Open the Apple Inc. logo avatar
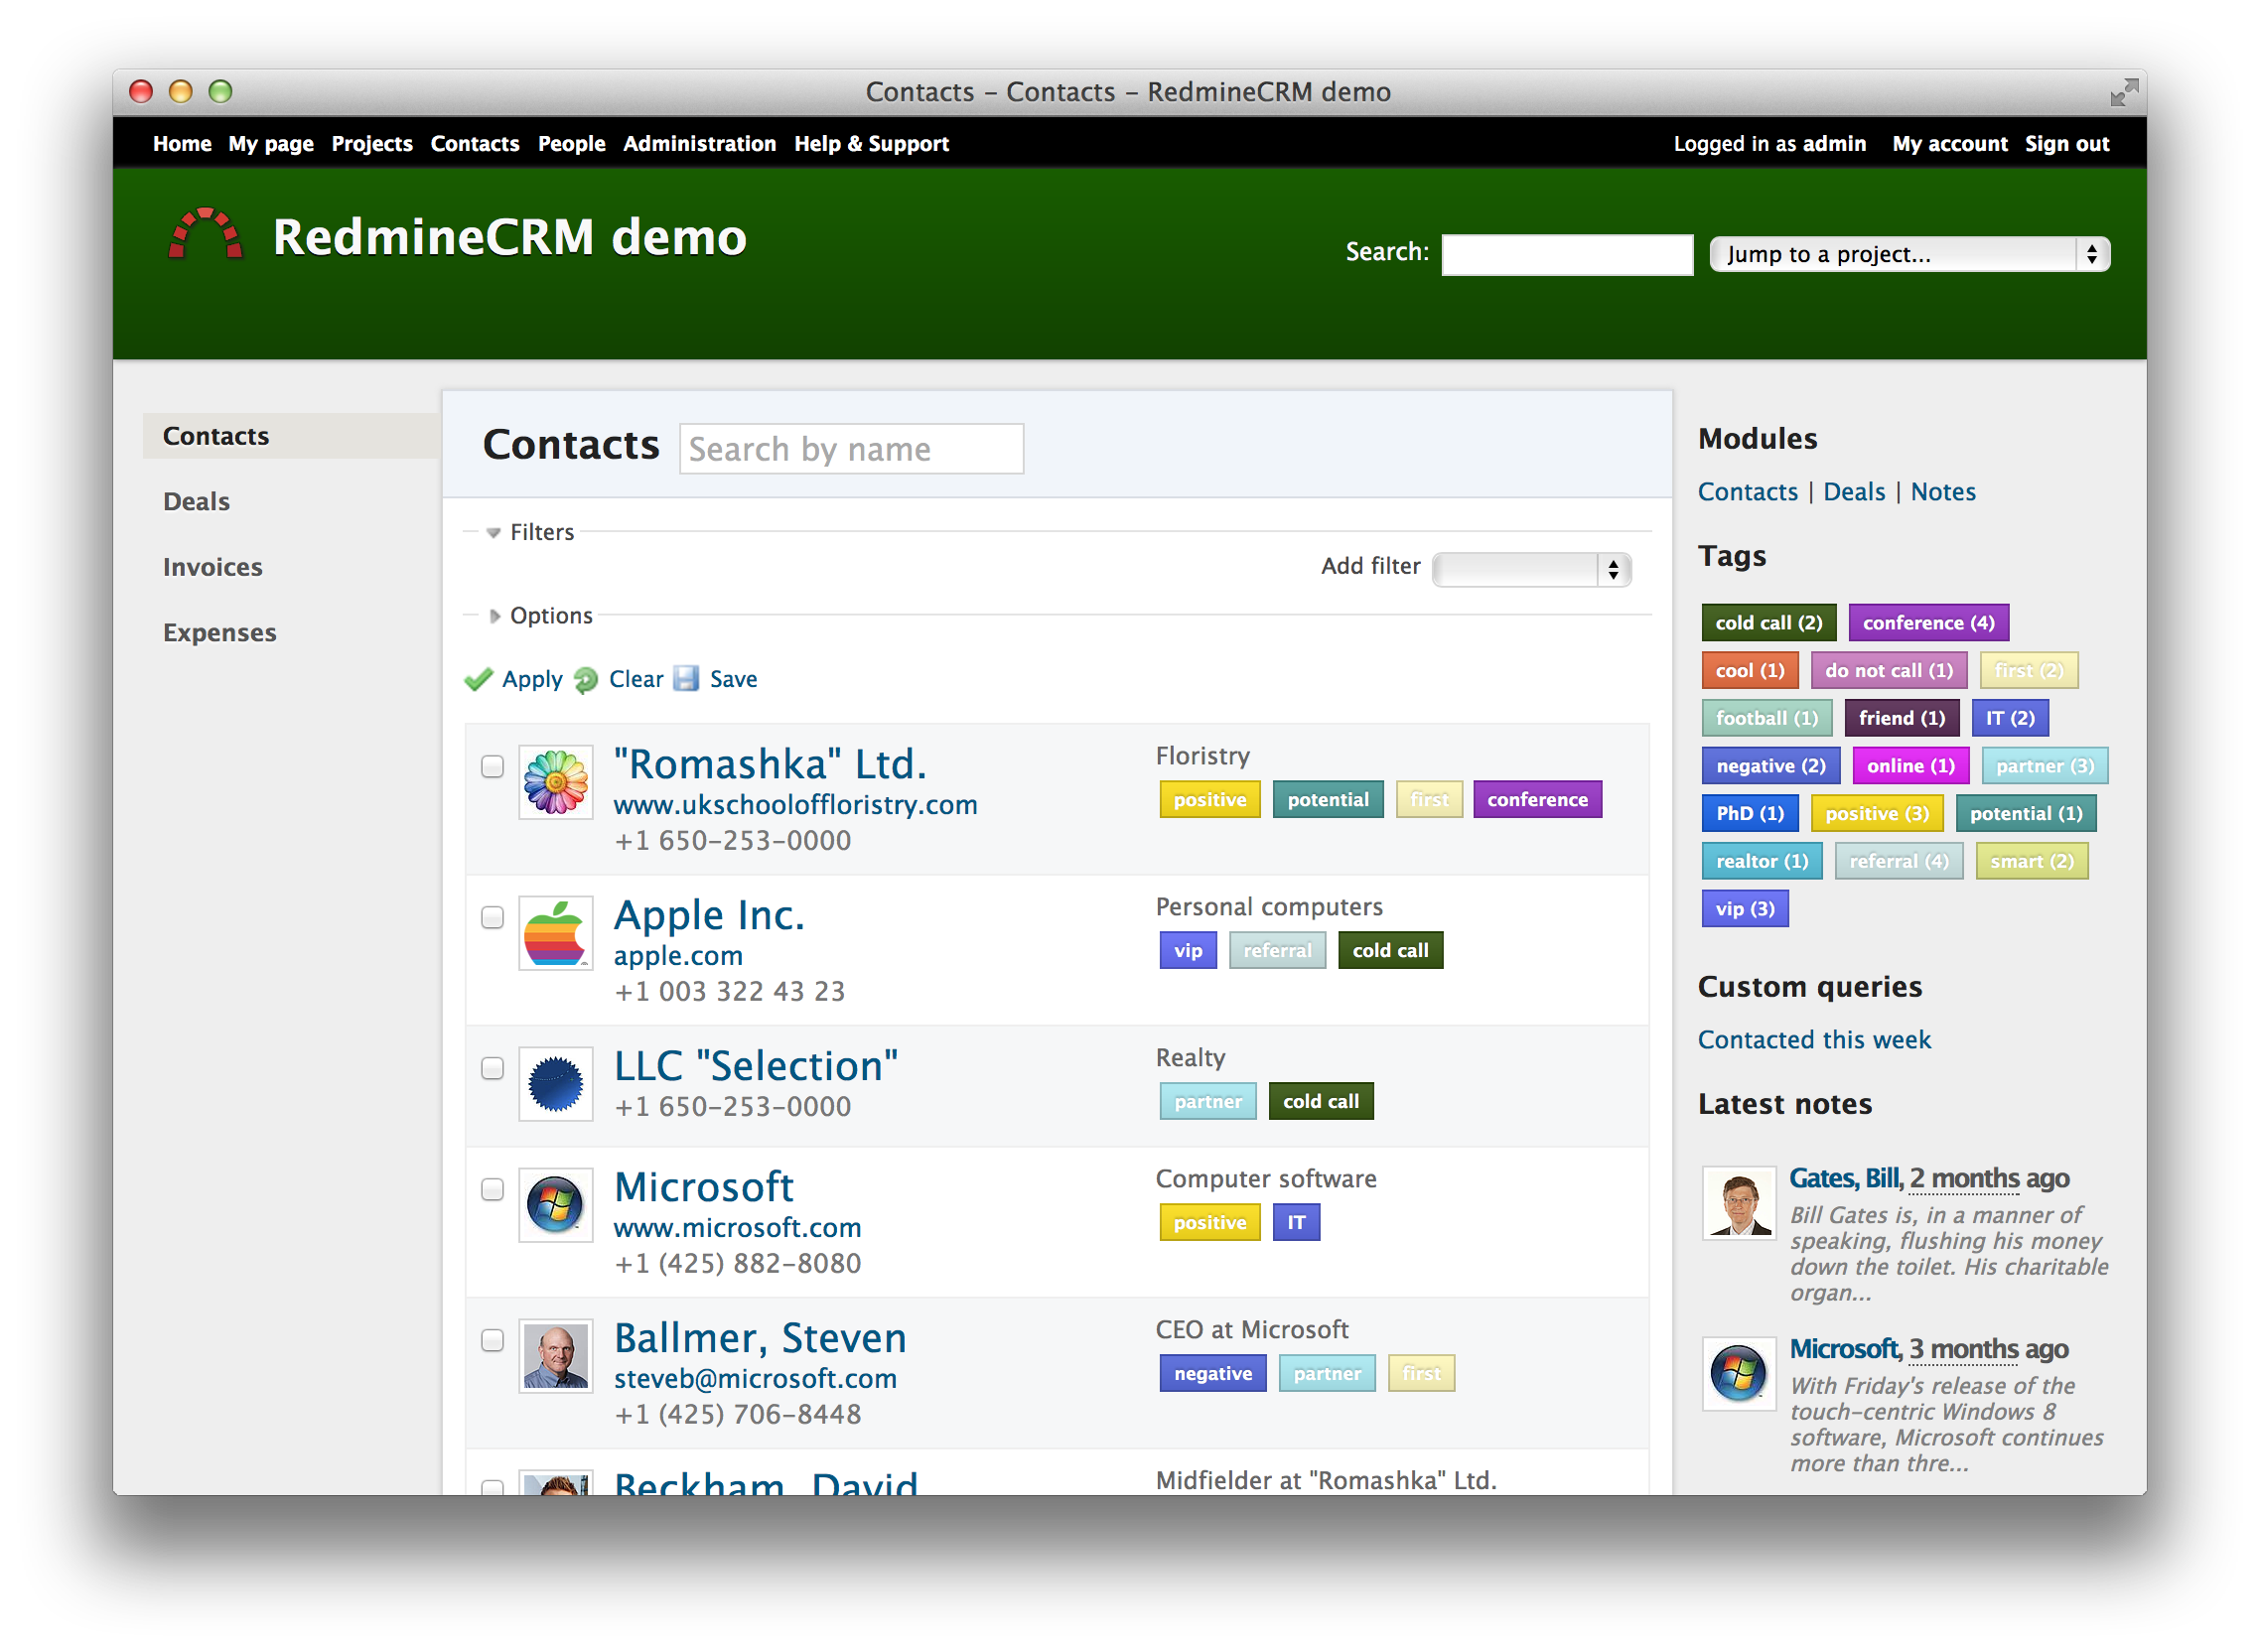The image size is (2260, 1652). 556,934
